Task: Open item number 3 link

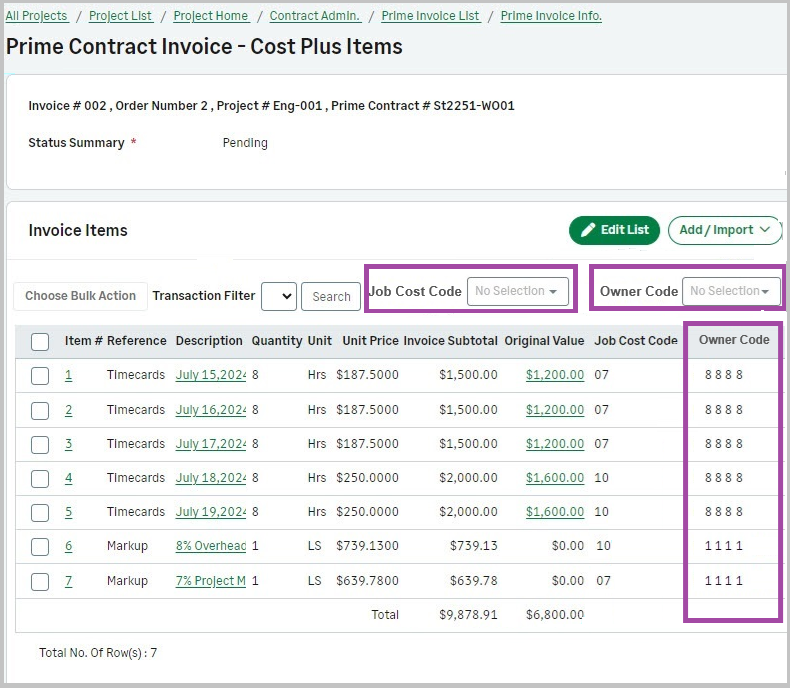Action: pos(69,444)
